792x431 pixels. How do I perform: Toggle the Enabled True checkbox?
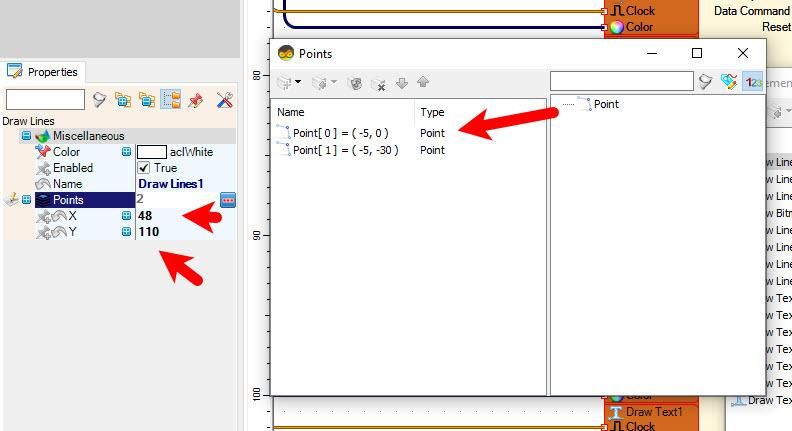[144, 168]
